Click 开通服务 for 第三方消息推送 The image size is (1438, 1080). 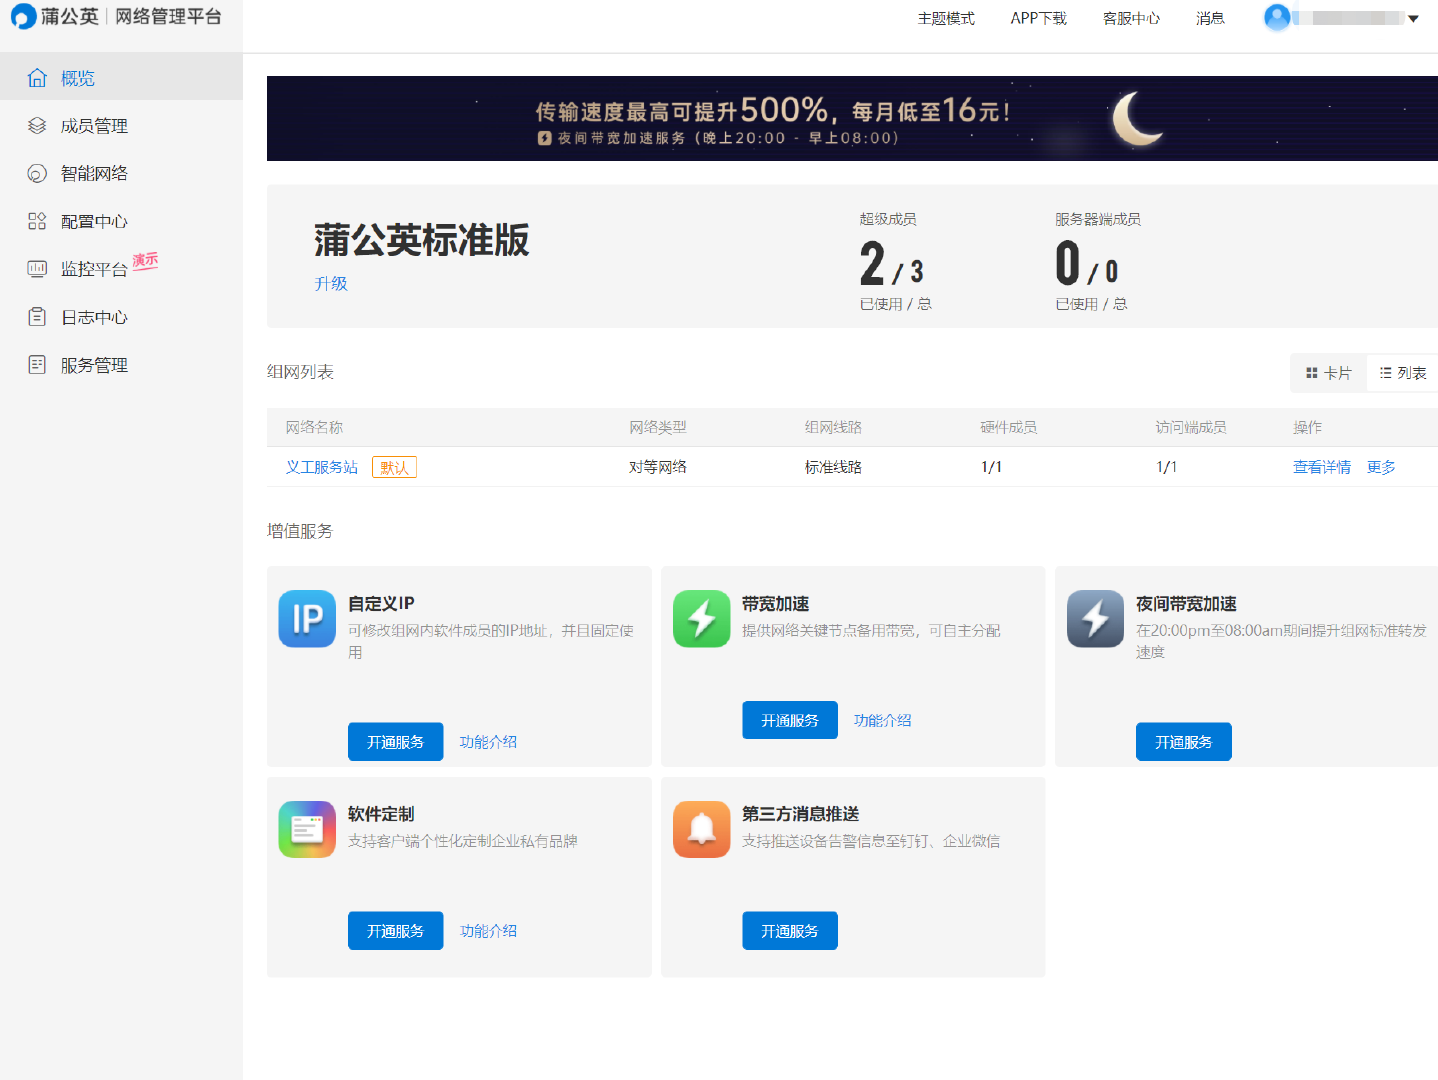tap(790, 931)
